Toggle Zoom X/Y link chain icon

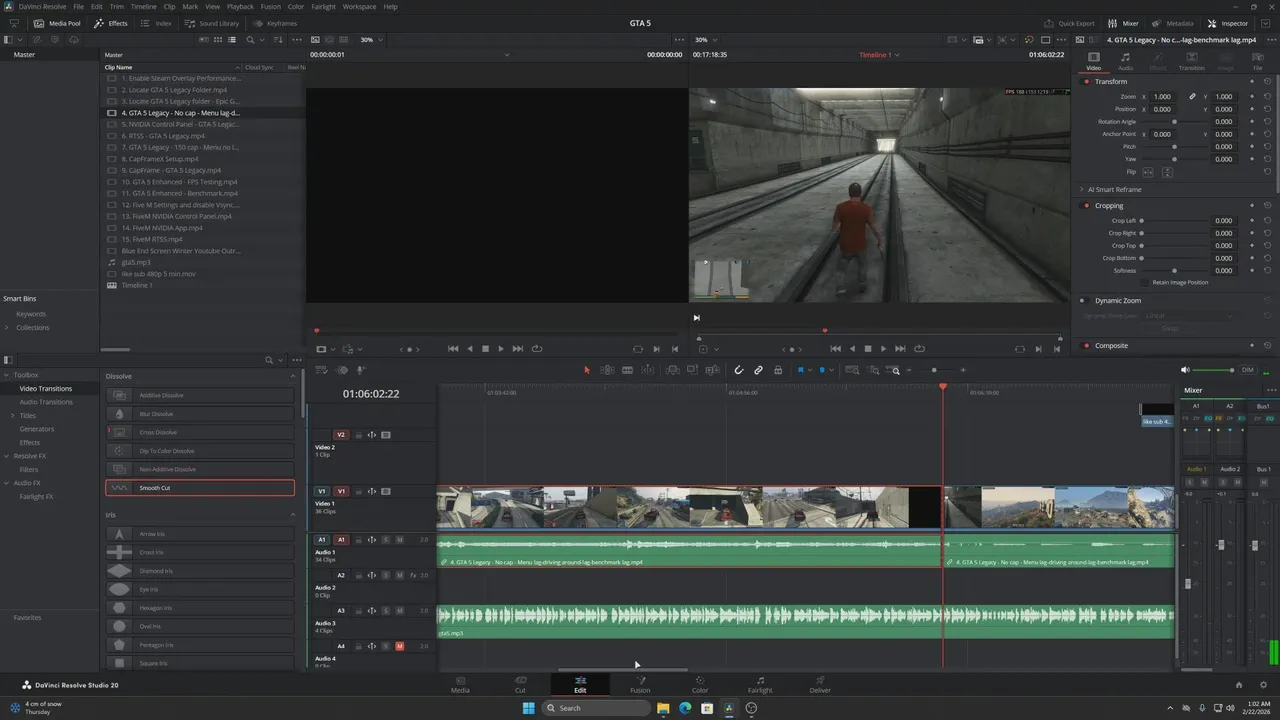[1192, 97]
